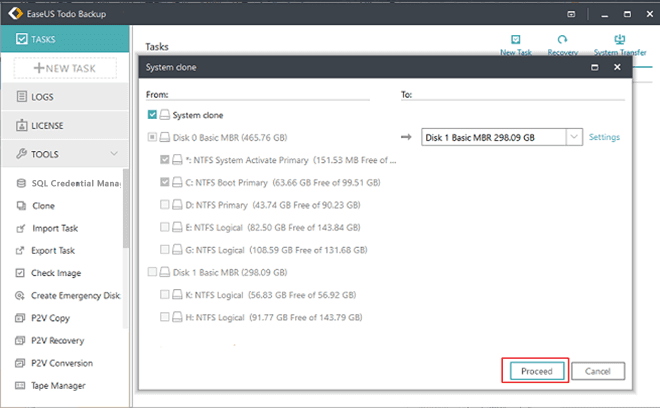Collapse the Tools section chevron
The image size is (660, 408).
[x=114, y=154]
